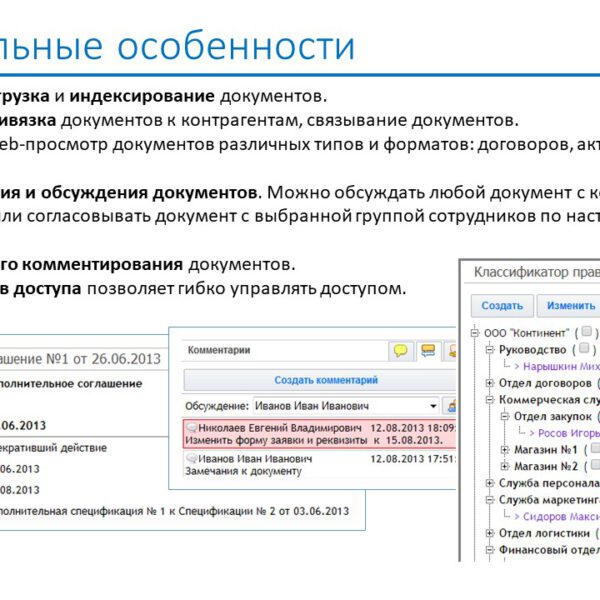This screenshot has width=600, height=600.
Task: Expand the Отдел договоров tree node
Action: point(489,383)
